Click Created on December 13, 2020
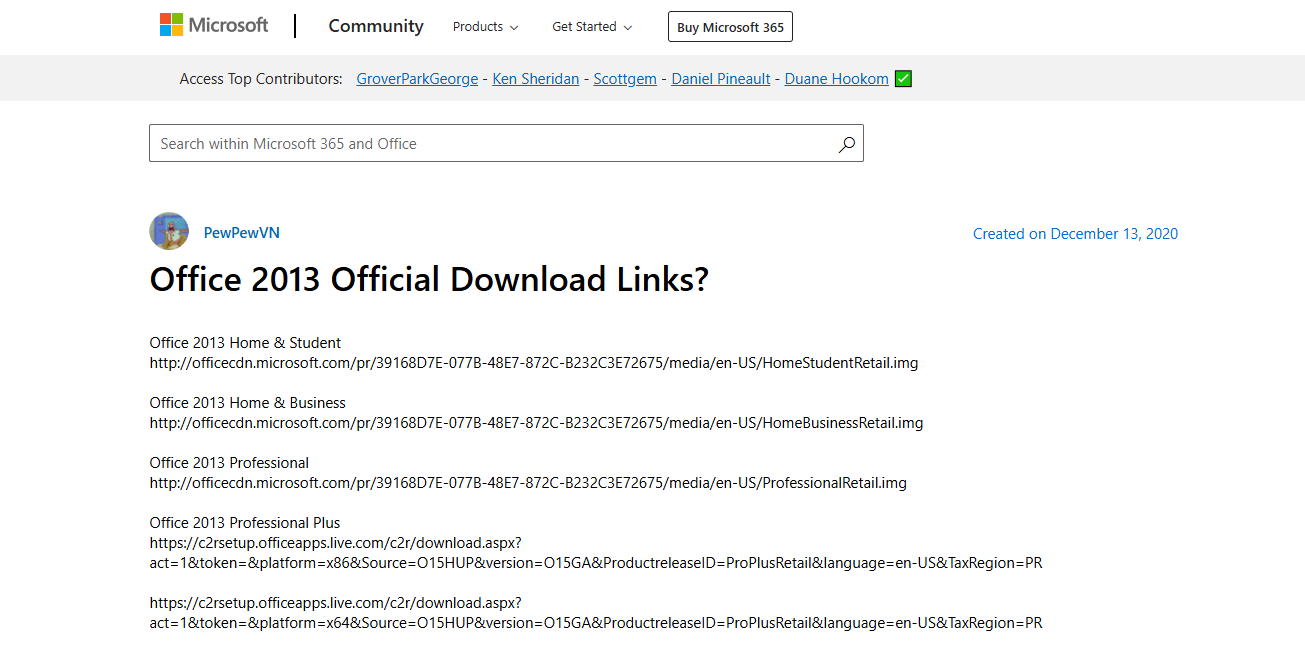The image size is (1305, 653). 1075,234
